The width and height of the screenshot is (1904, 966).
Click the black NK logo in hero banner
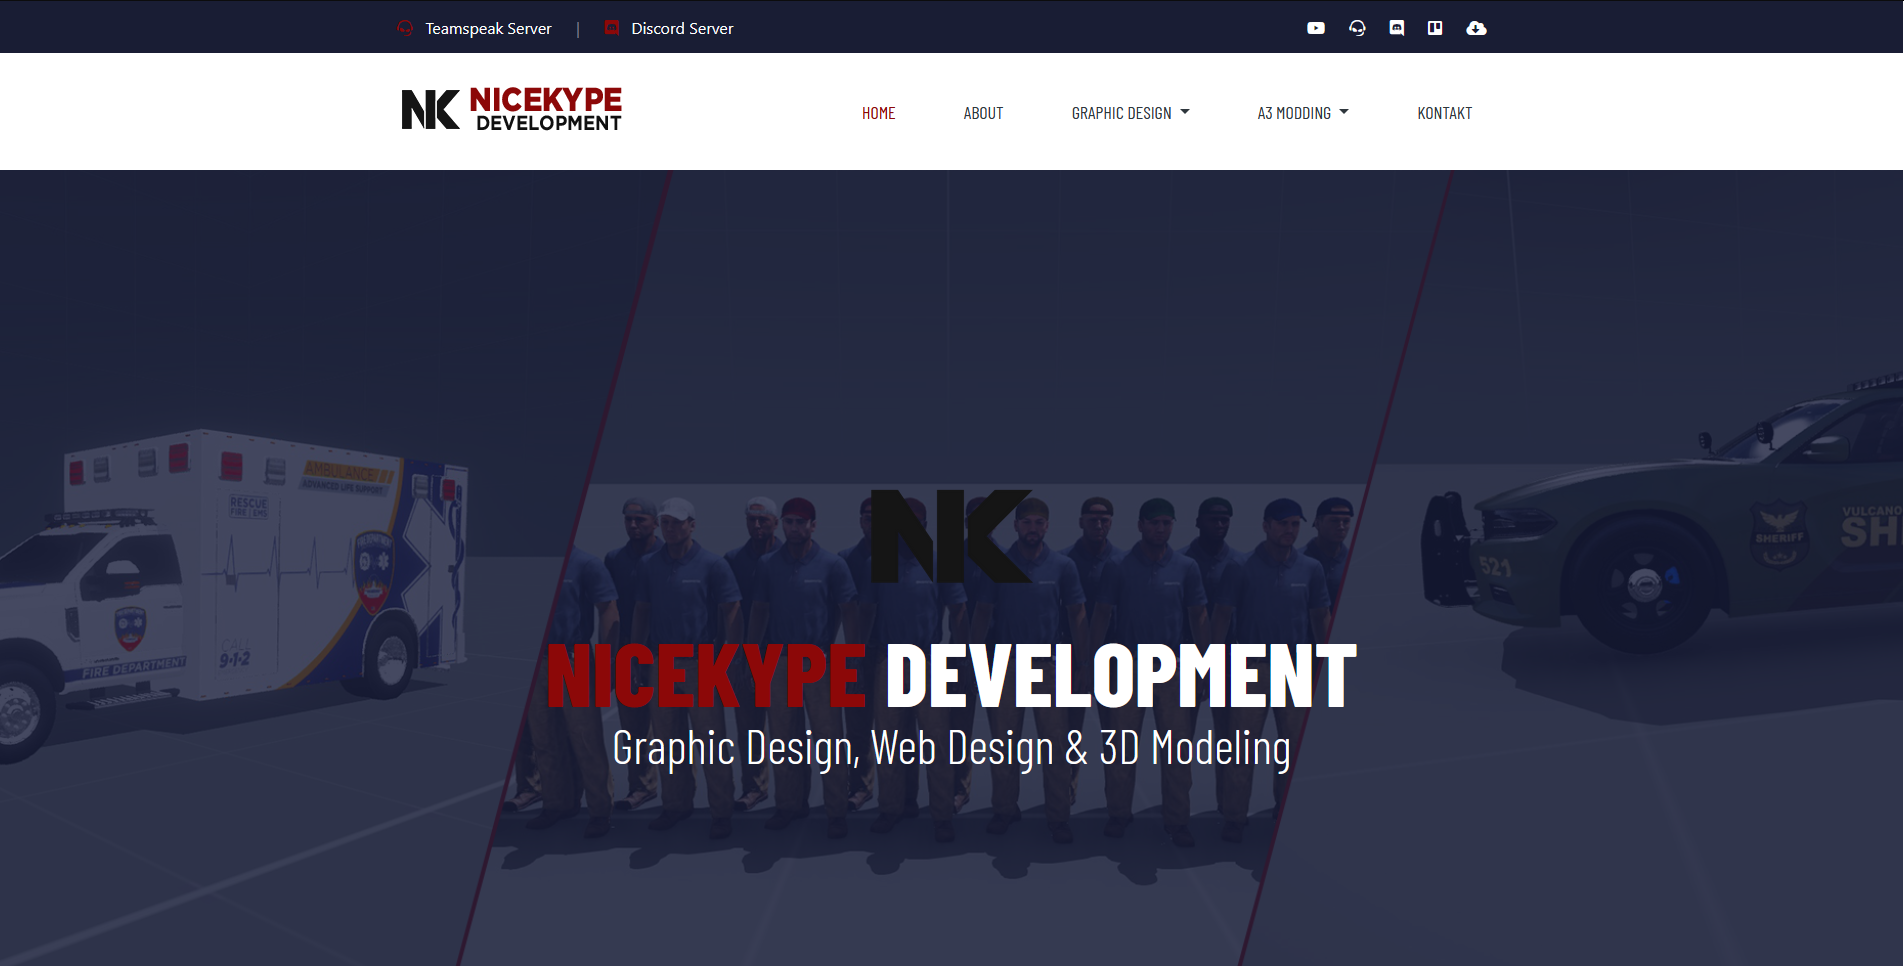tap(951, 536)
